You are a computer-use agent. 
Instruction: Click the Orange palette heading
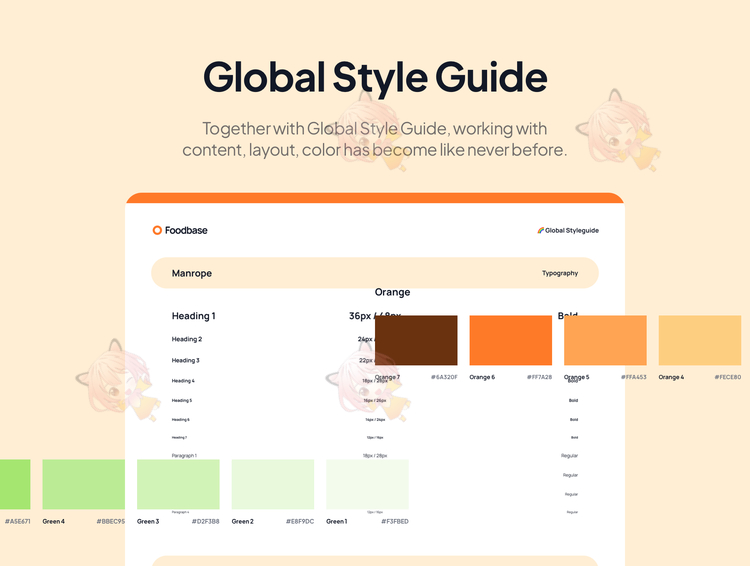point(392,292)
